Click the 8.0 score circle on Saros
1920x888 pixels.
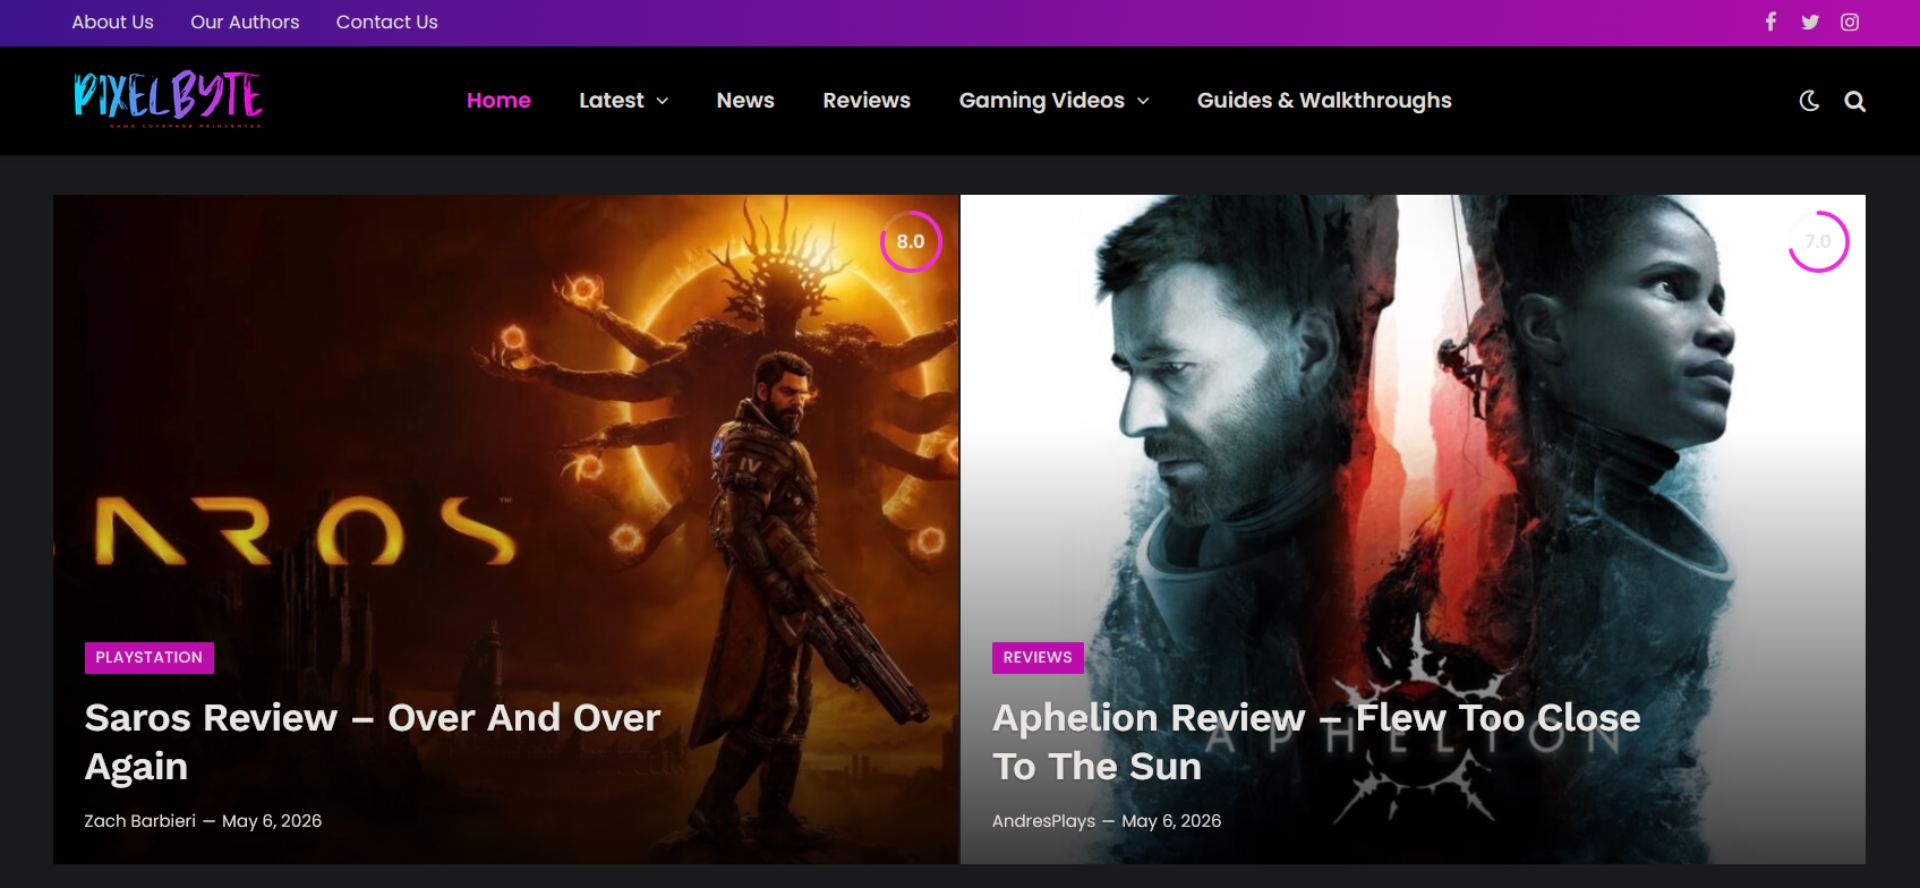click(910, 241)
